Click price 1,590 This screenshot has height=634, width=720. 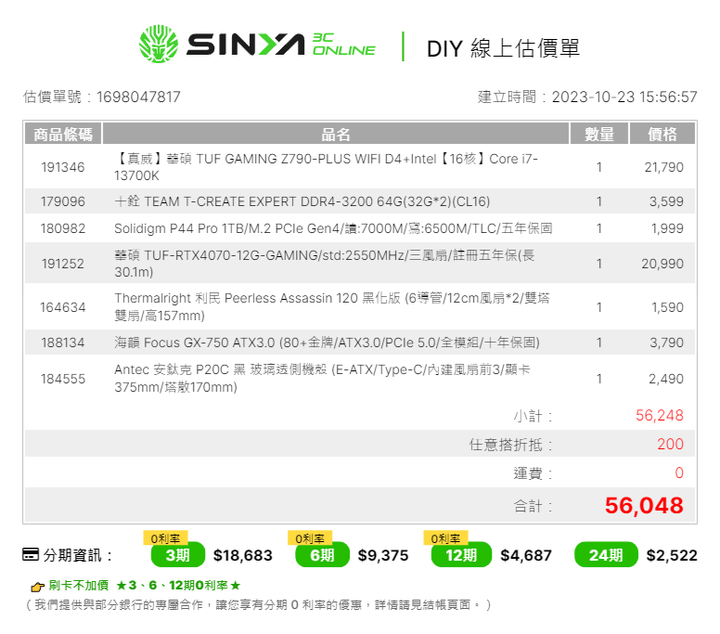coord(668,307)
